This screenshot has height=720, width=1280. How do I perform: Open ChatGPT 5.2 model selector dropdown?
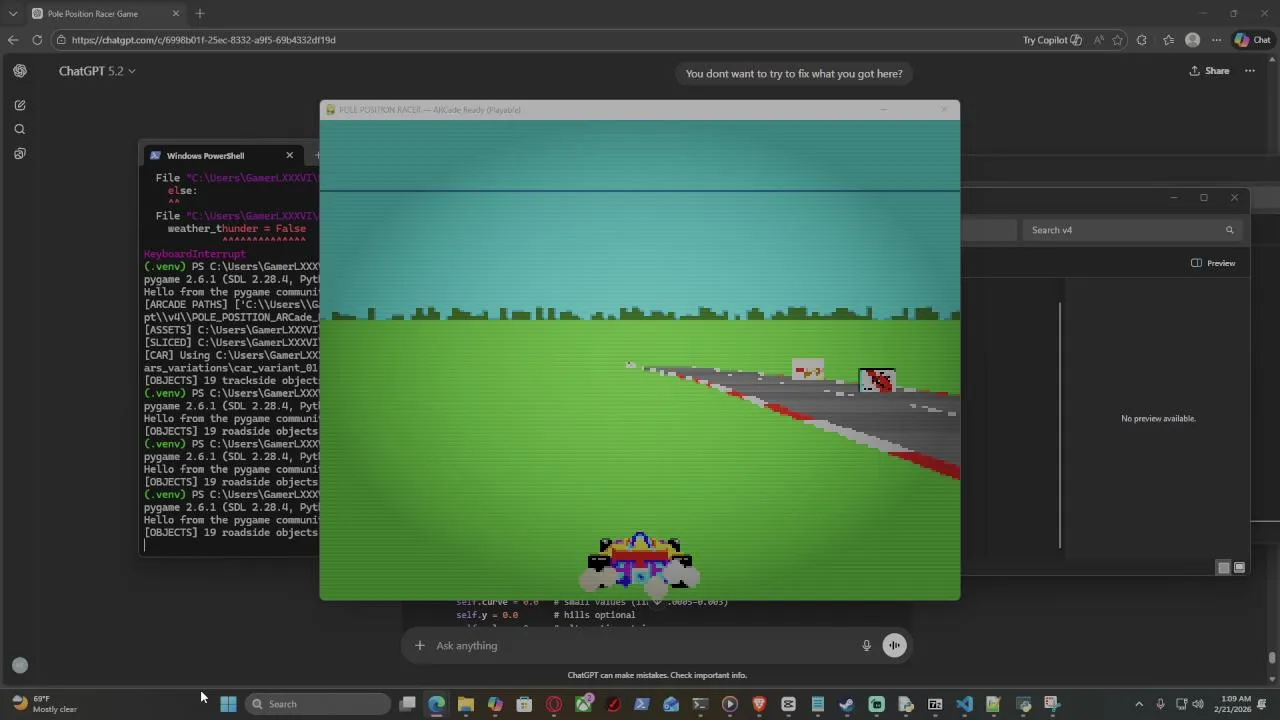pos(97,71)
